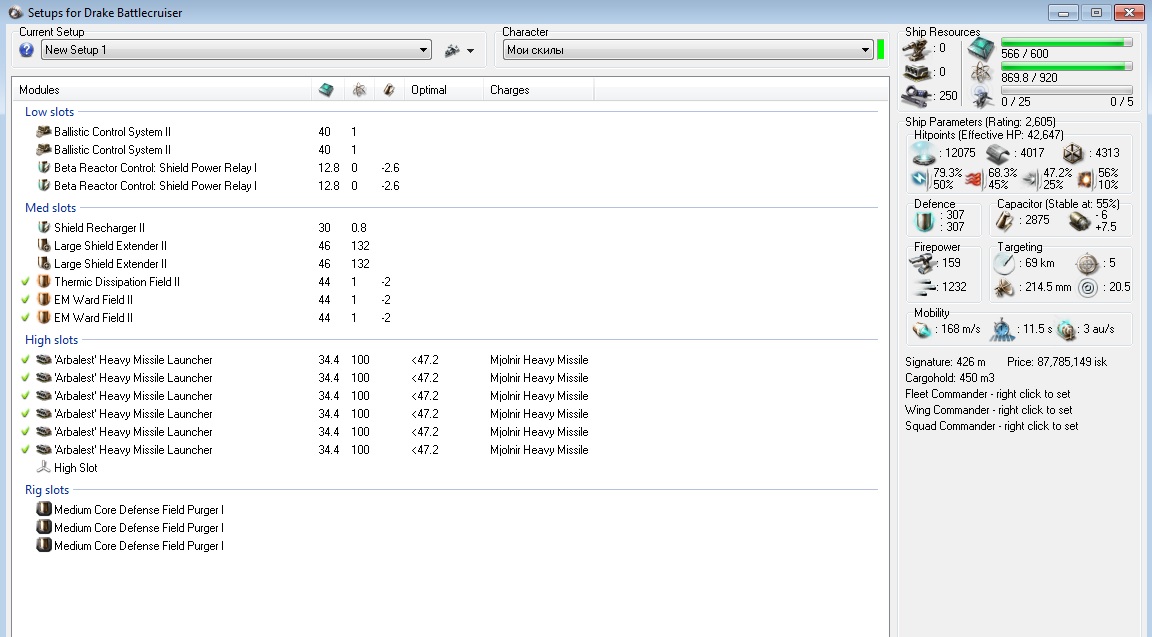The height and width of the screenshot is (637, 1152).
Task: Open the ship setup tools dropdown arrow
Action: pyautogui.click(x=470, y=51)
